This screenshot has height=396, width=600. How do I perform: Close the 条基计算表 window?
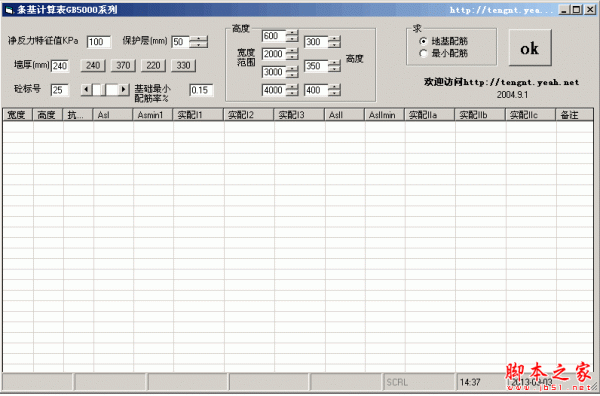[590, 10]
